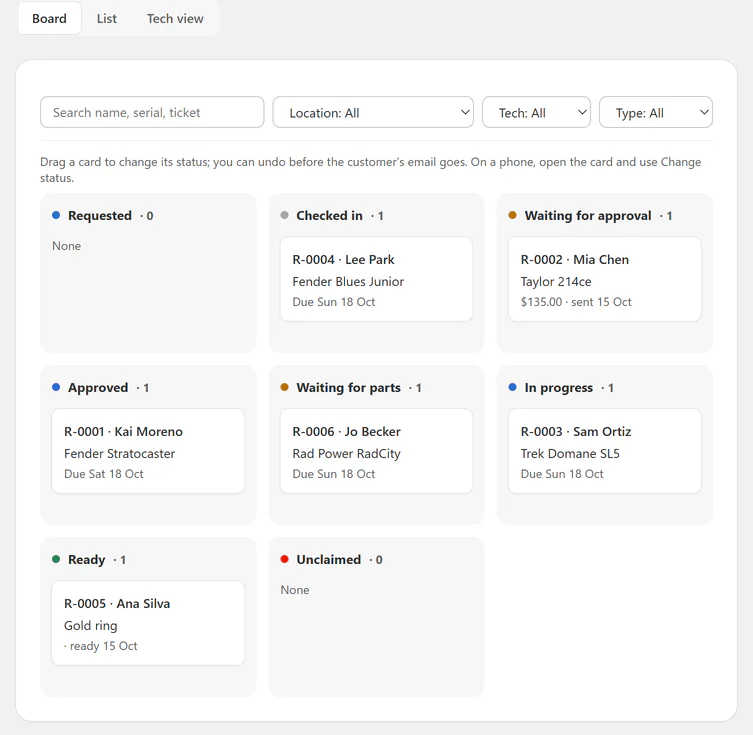The width and height of the screenshot is (753, 735).
Task: Click the $135.00 · sent 15 Oct text
Action: coord(576,302)
